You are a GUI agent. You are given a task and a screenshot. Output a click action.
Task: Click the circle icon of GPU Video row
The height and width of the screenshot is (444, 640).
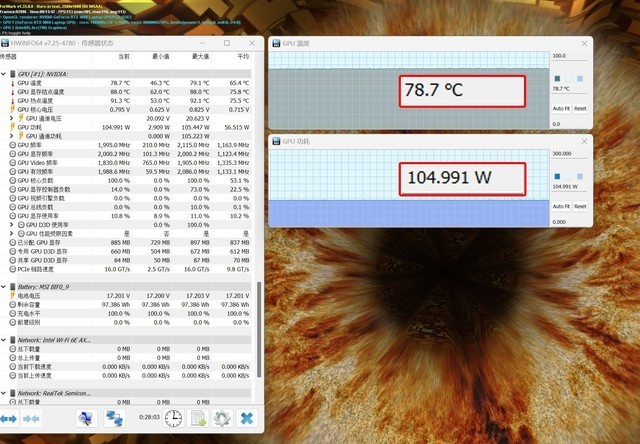coord(13,163)
